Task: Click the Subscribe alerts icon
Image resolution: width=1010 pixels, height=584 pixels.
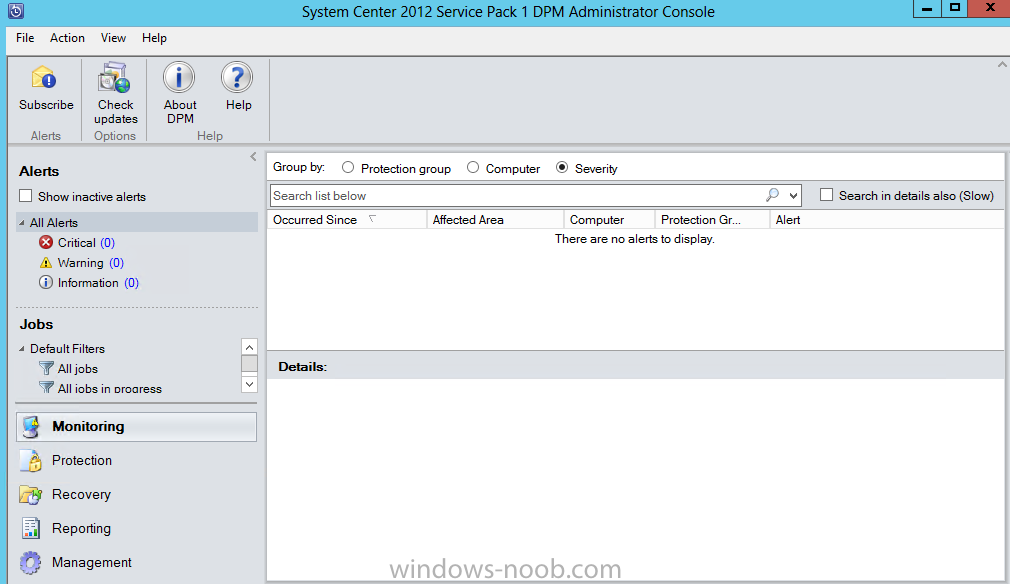Action: (x=44, y=78)
